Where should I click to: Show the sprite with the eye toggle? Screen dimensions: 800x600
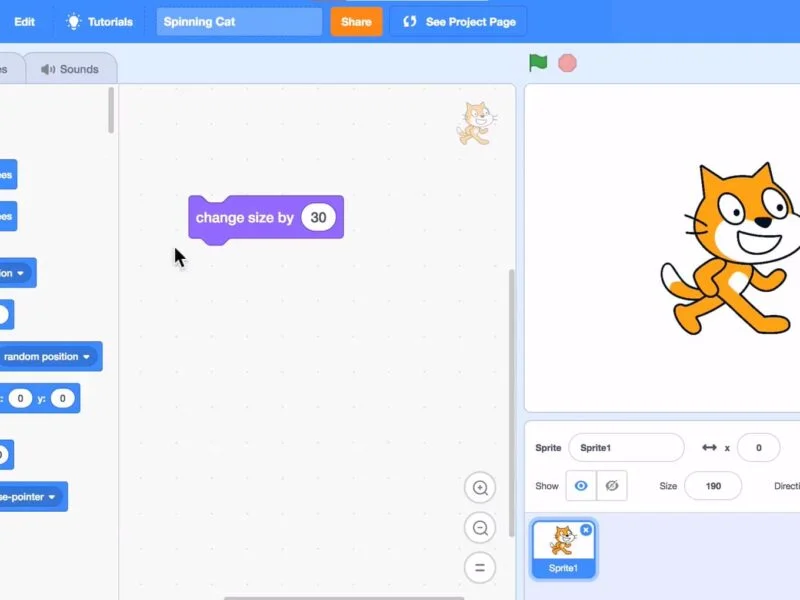pyautogui.click(x=580, y=486)
